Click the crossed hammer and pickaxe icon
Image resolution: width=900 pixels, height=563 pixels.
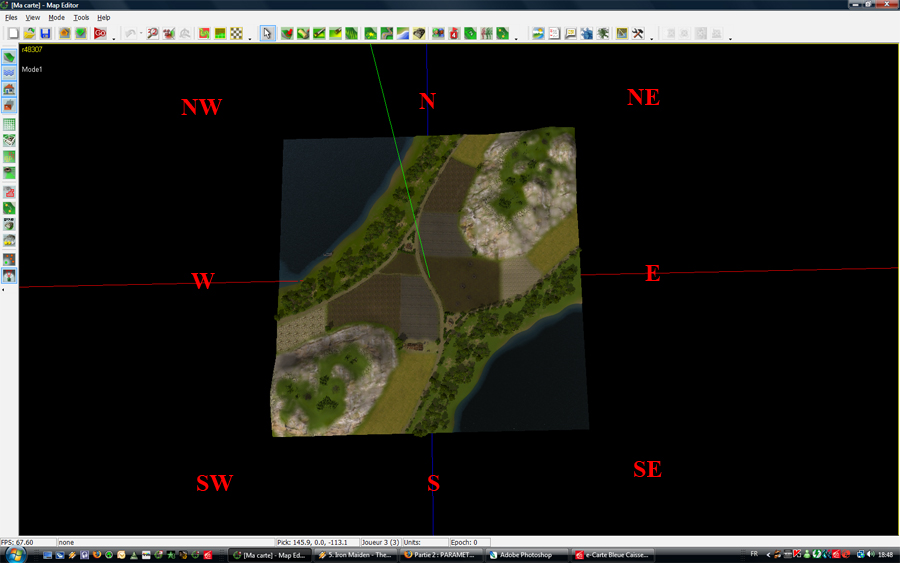click(638, 33)
